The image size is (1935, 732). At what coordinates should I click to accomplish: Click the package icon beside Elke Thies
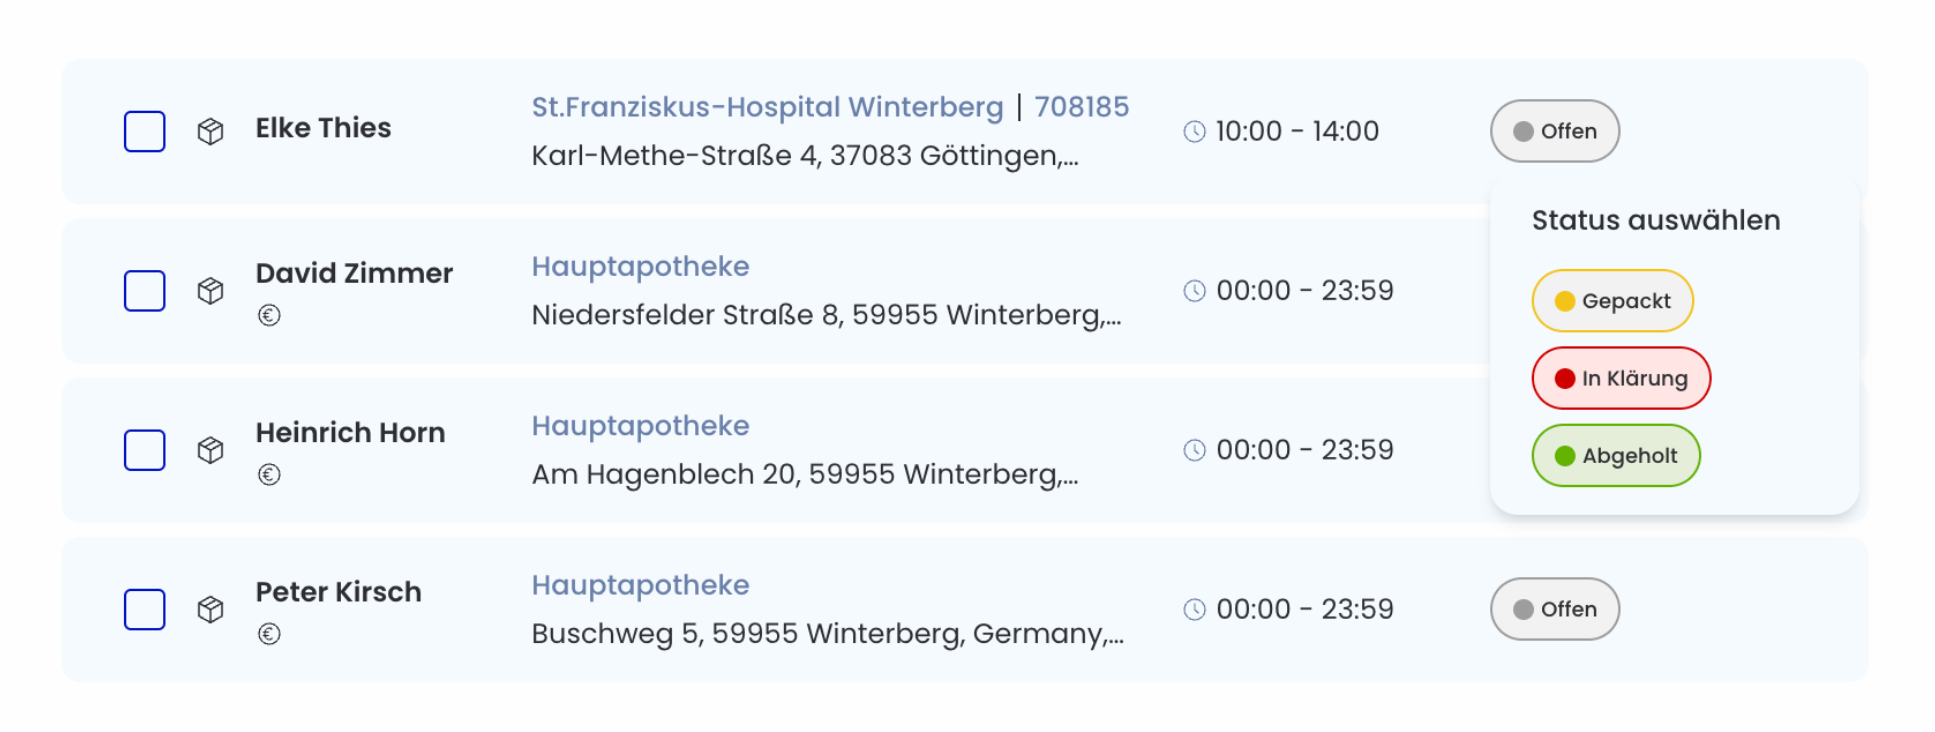[210, 131]
